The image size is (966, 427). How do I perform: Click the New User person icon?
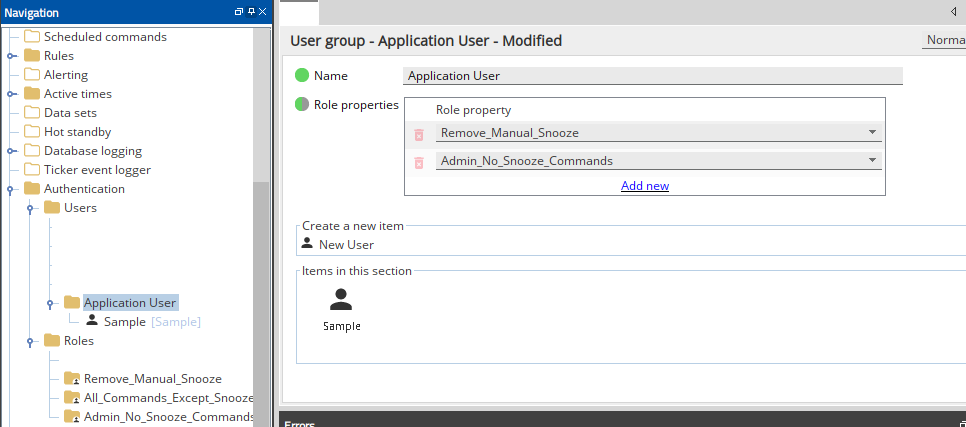click(x=307, y=244)
